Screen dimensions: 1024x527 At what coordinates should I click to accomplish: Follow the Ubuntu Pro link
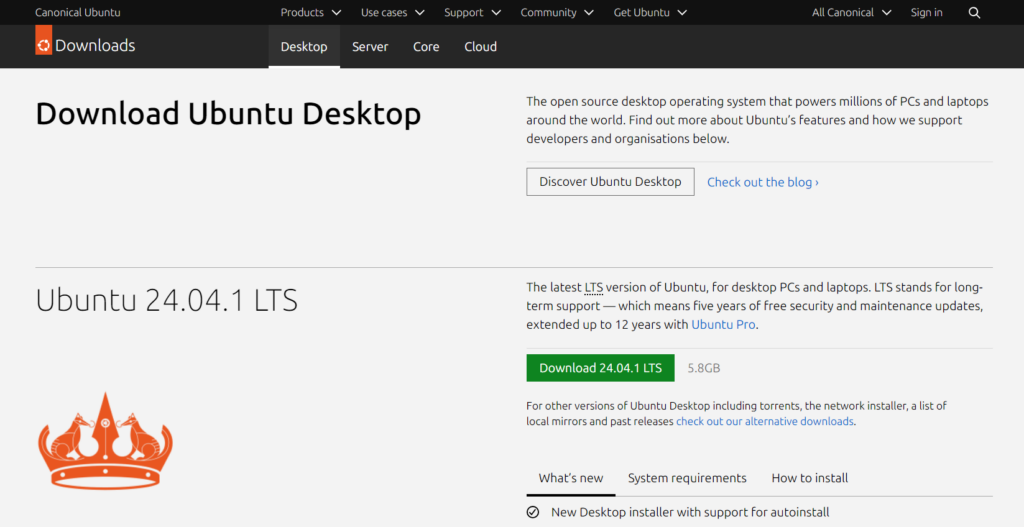point(723,324)
